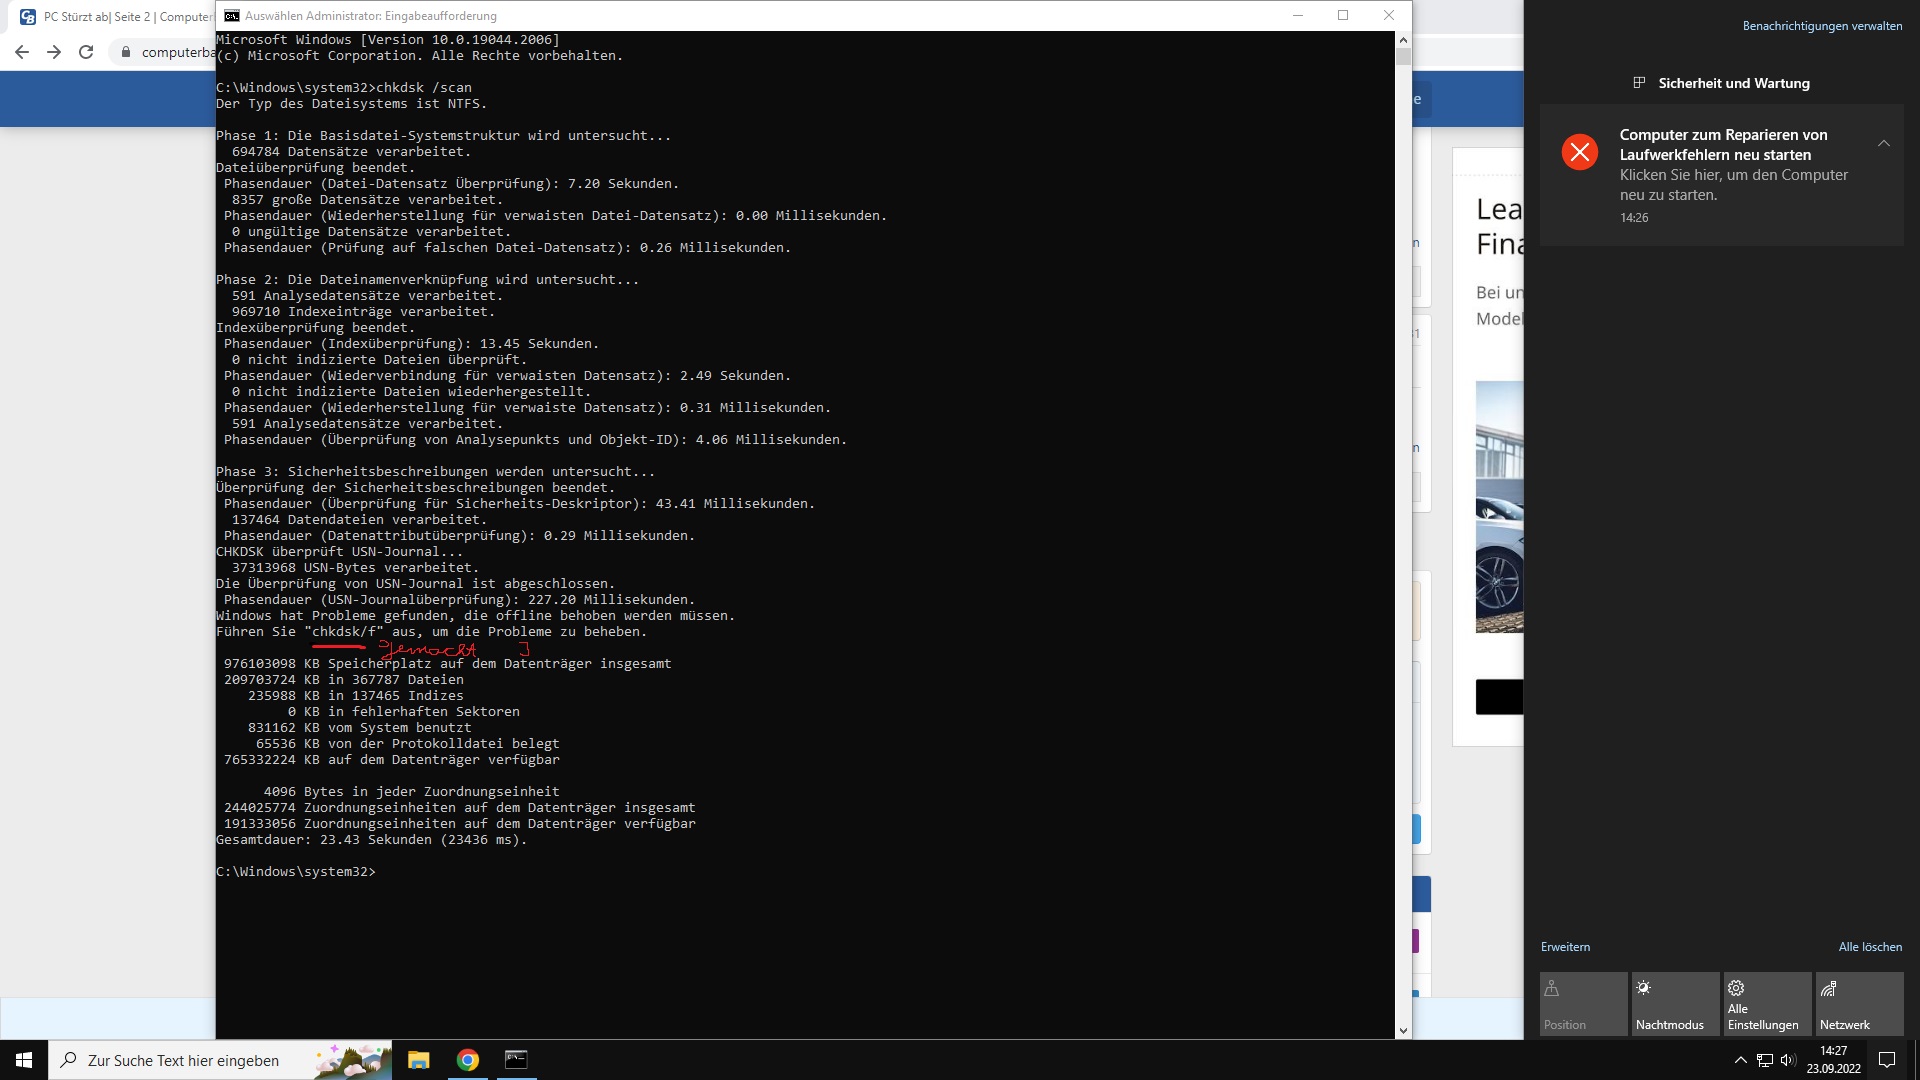This screenshot has width=1920, height=1080.
Task: Open the Windows Start menu
Action: (24, 1060)
